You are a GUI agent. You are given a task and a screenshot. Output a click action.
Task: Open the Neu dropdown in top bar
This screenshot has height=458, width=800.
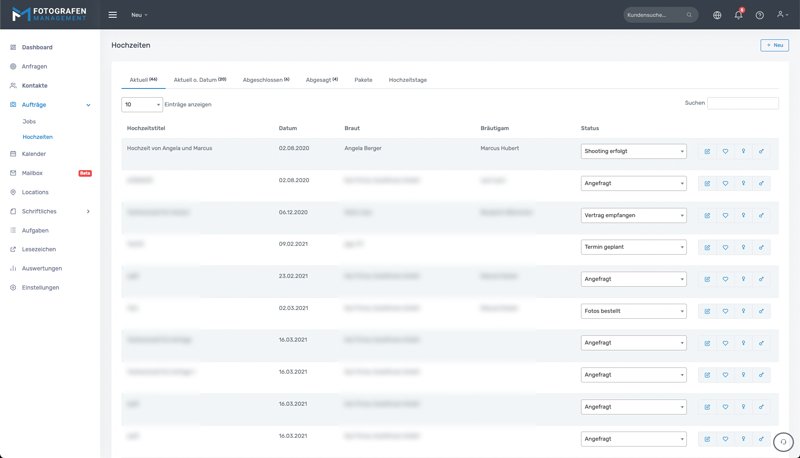point(139,15)
